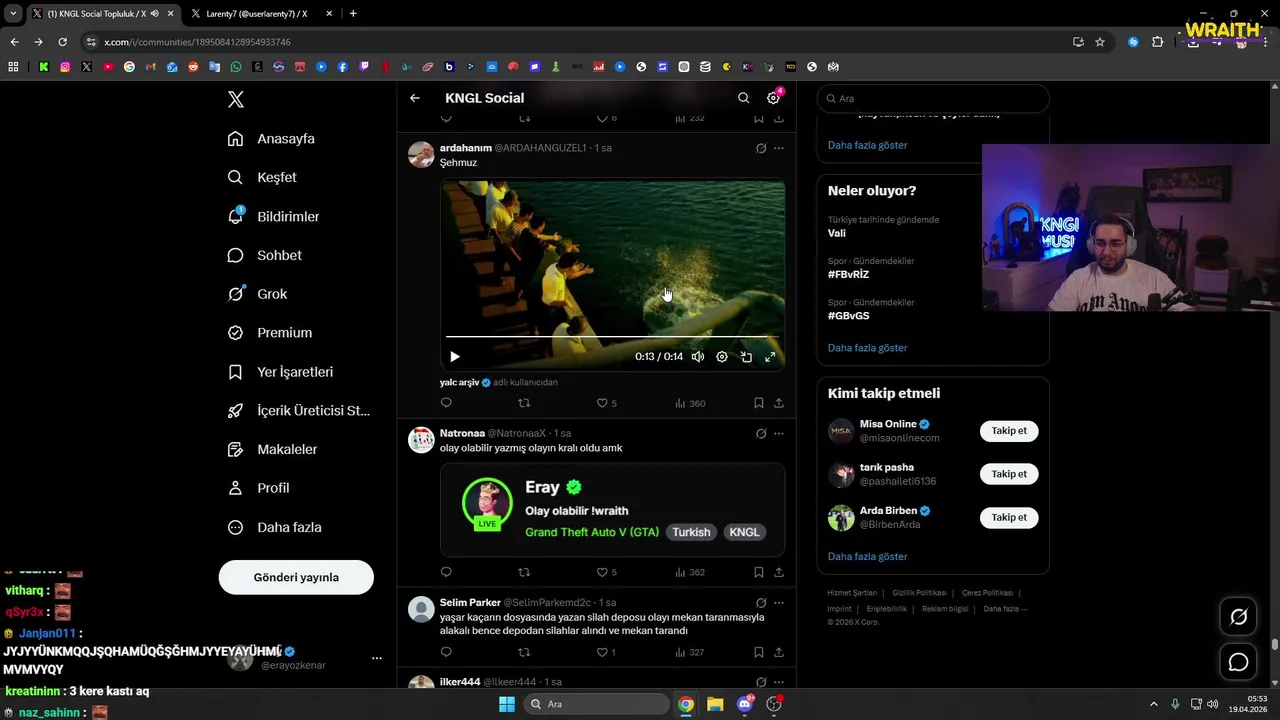Open Windows Start menu
The width and height of the screenshot is (1280, 720).
click(507, 704)
